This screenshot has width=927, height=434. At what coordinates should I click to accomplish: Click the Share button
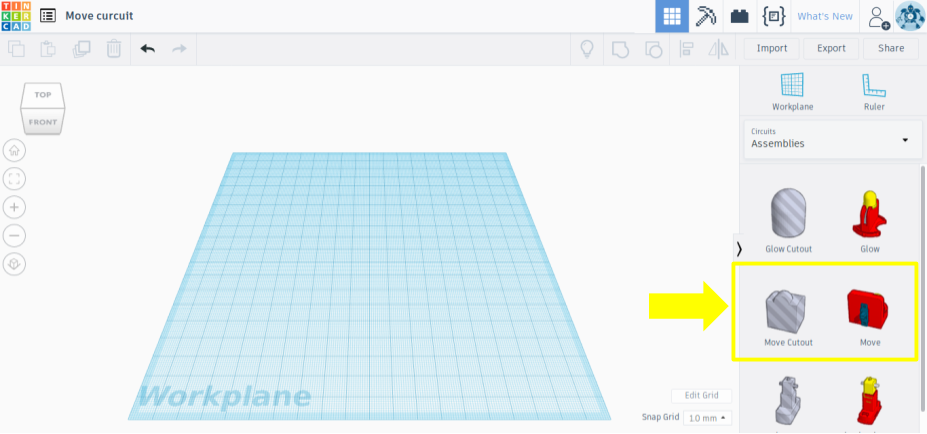pyautogui.click(x=891, y=48)
